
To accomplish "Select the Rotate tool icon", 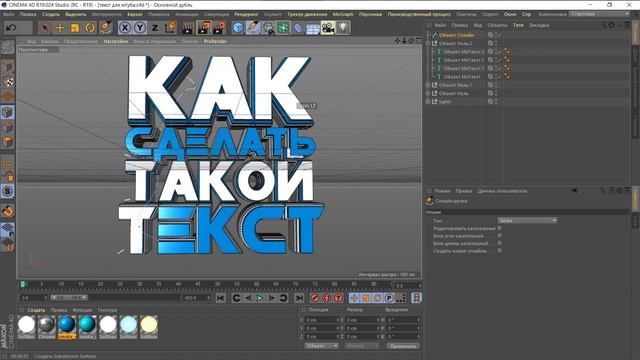I will click(90, 28).
